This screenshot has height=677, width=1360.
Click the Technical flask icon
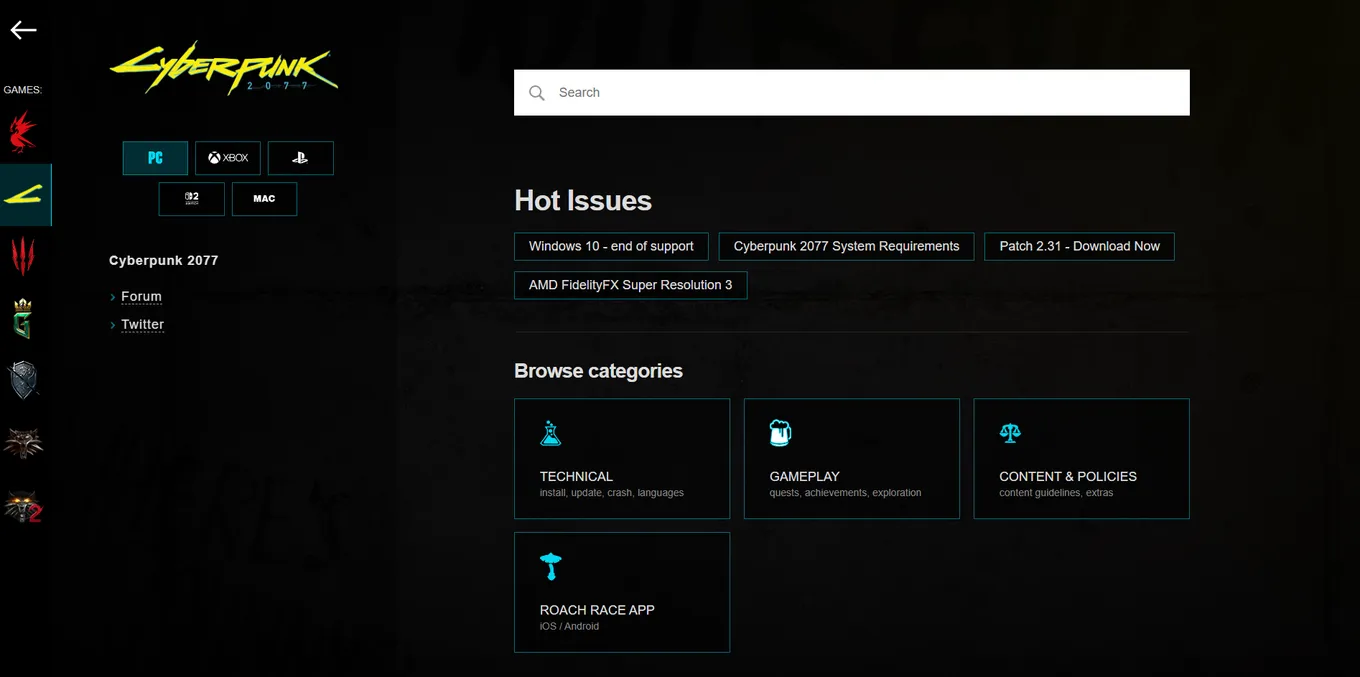click(550, 433)
